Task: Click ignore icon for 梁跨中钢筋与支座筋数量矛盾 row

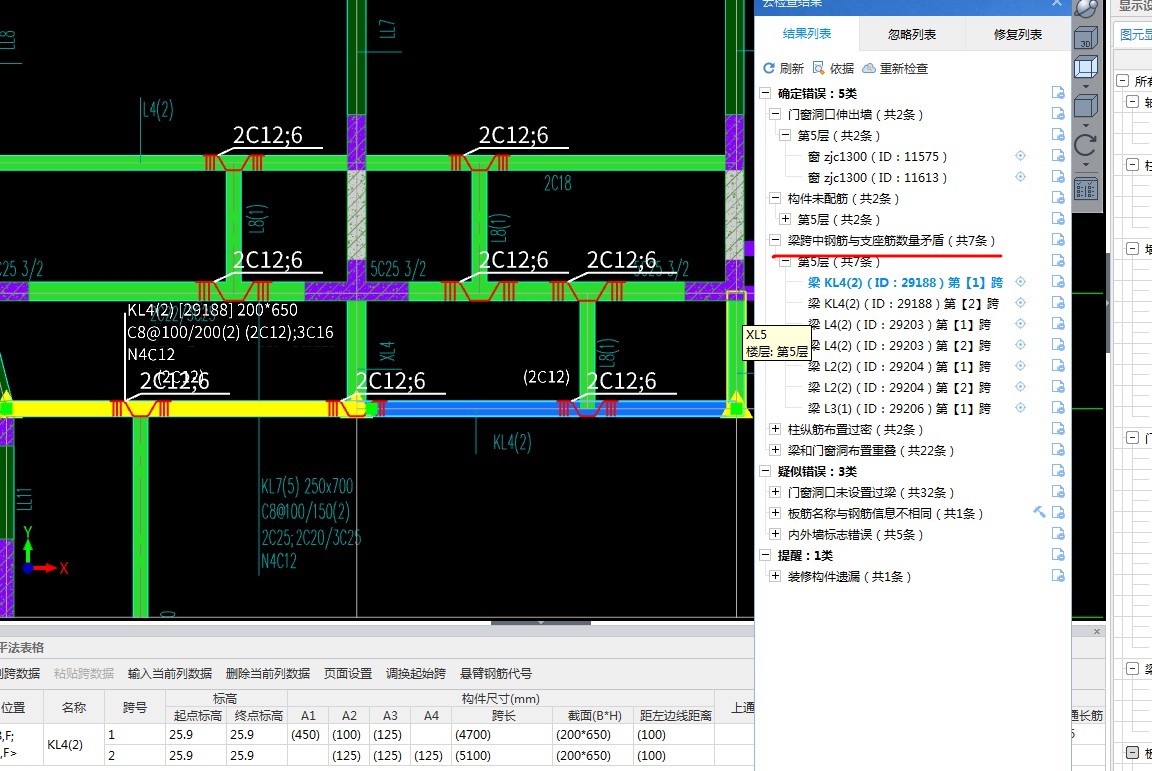Action: pos(1058,240)
